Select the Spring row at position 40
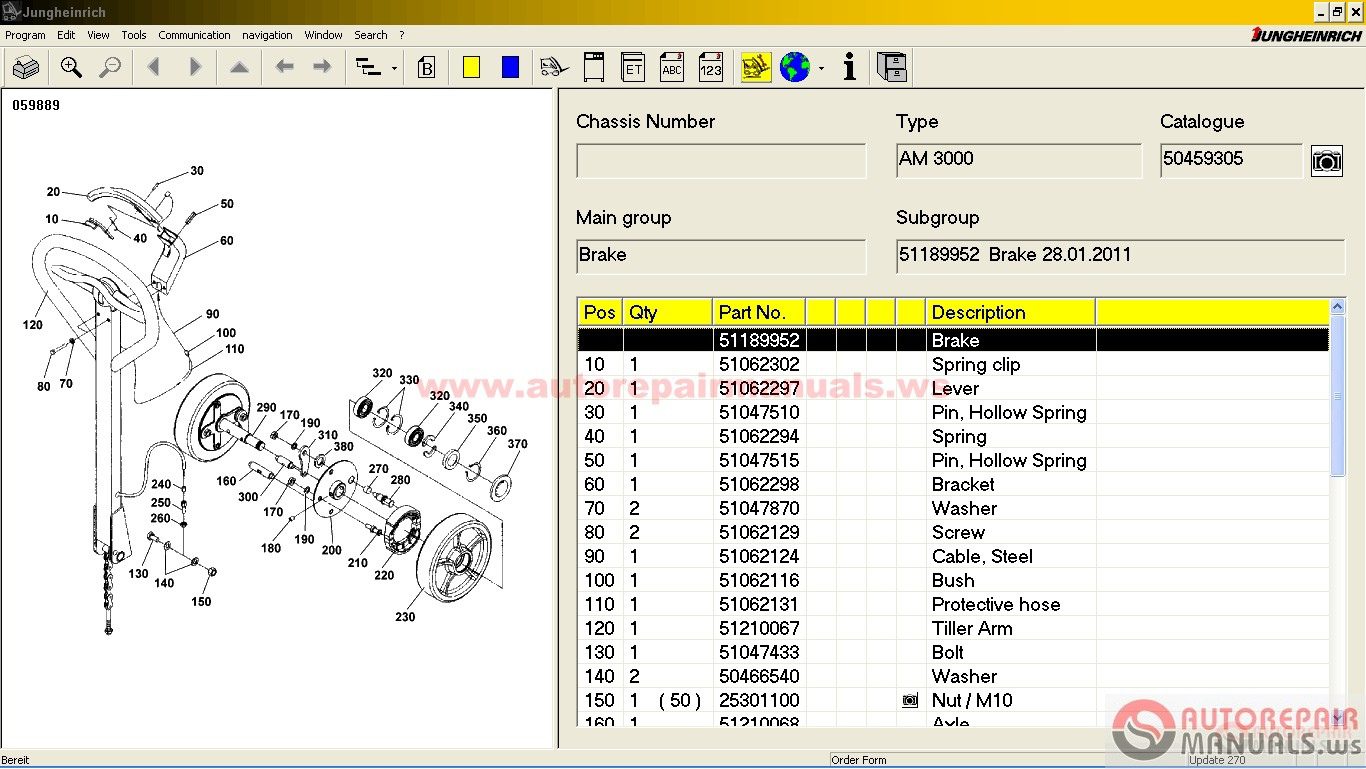 954,436
